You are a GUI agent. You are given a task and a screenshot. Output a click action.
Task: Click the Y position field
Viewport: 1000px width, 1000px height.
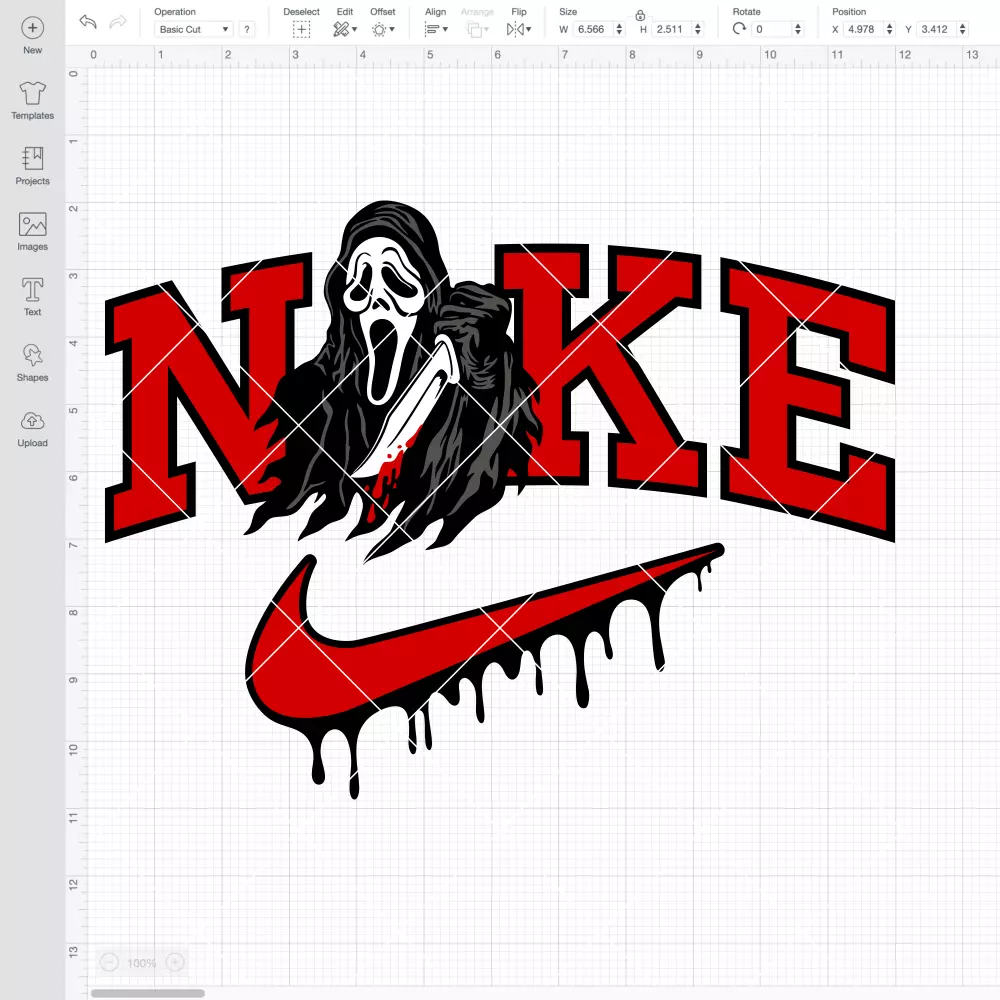click(937, 29)
